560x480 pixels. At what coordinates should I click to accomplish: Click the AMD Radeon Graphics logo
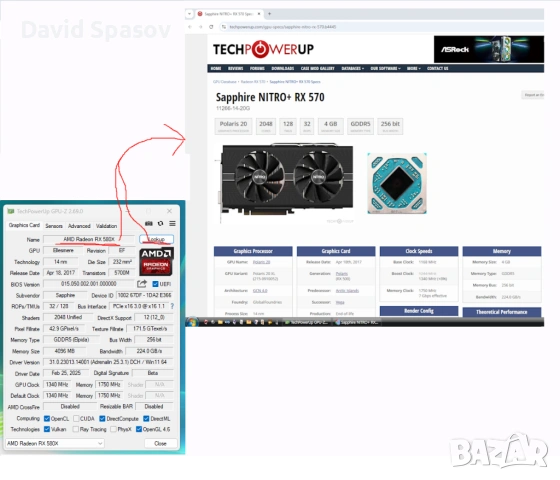[156, 262]
